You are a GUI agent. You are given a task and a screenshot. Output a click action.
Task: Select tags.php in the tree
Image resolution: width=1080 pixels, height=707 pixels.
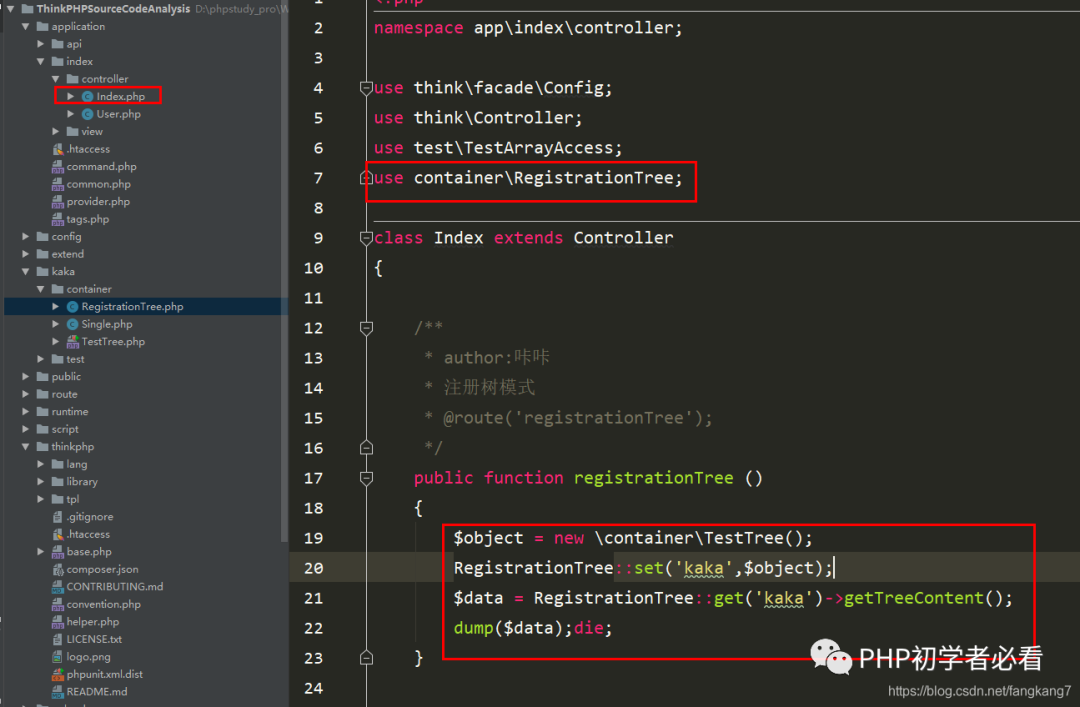pyautogui.click(x=87, y=219)
